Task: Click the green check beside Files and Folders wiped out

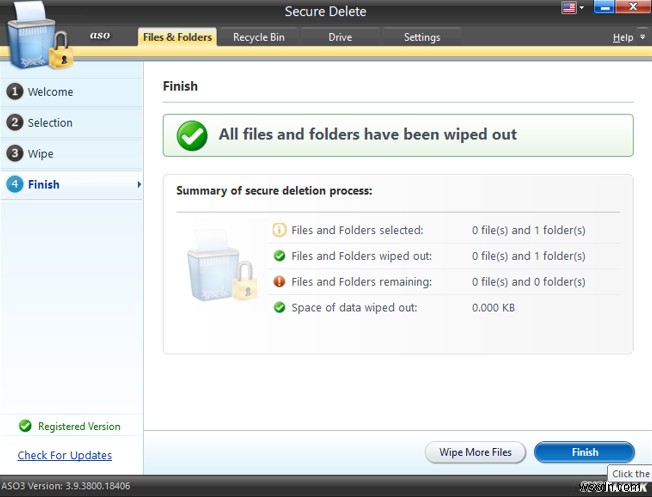Action: coord(279,256)
